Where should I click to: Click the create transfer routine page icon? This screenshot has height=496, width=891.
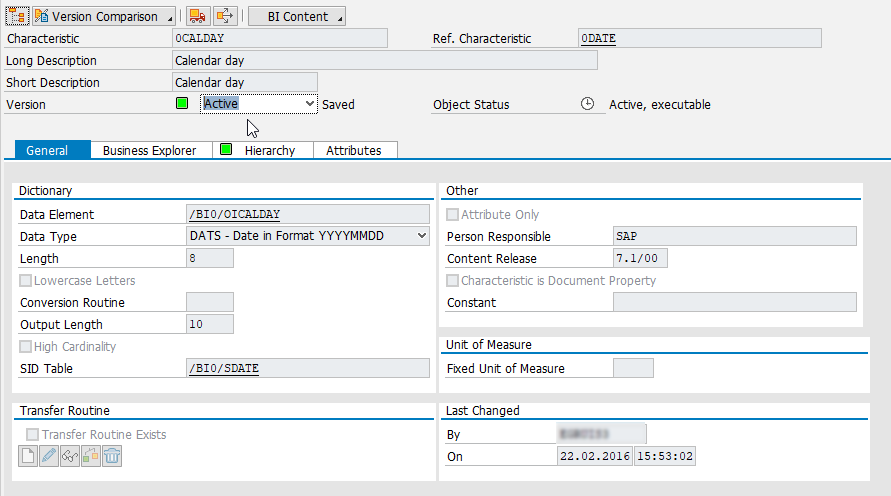[30, 457]
